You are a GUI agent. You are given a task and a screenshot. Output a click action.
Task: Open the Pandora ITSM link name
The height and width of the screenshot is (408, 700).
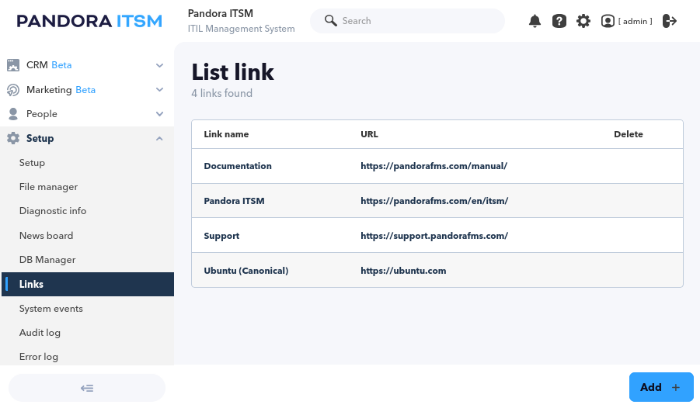point(234,201)
